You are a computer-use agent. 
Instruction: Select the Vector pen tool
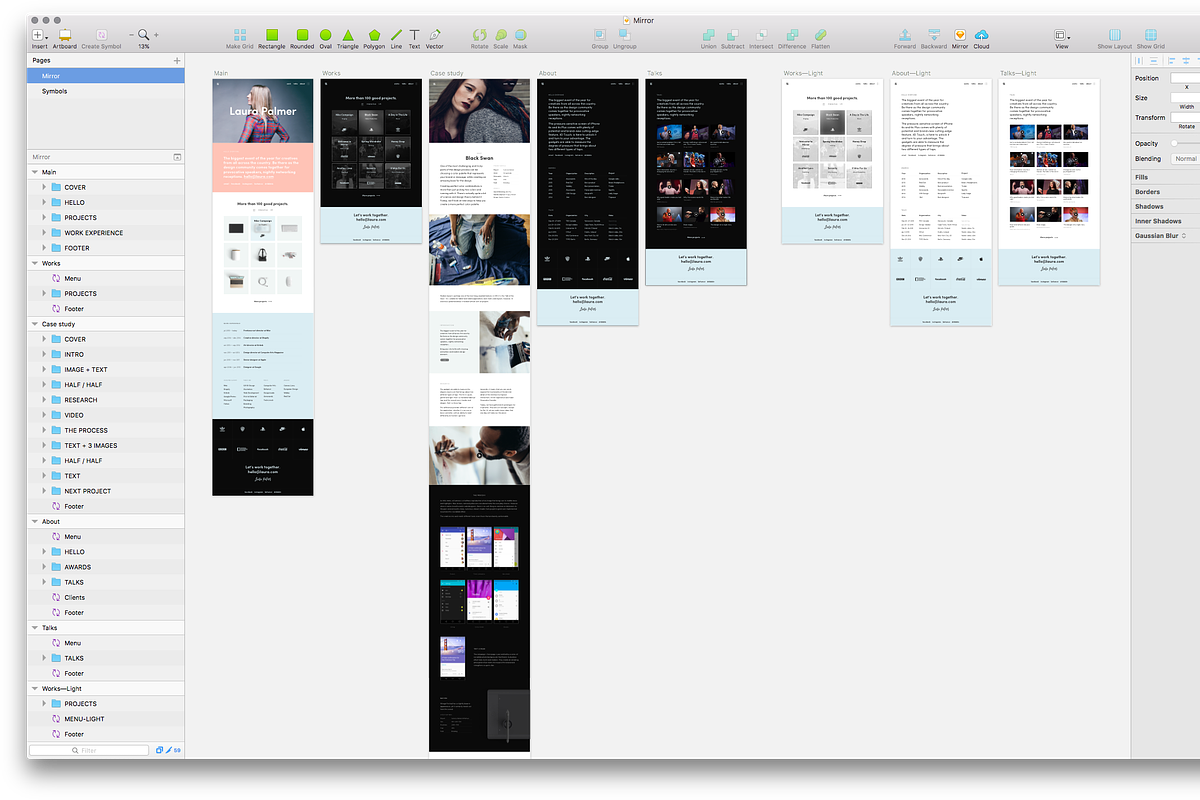pyautogui.click(x=435, y=35)
